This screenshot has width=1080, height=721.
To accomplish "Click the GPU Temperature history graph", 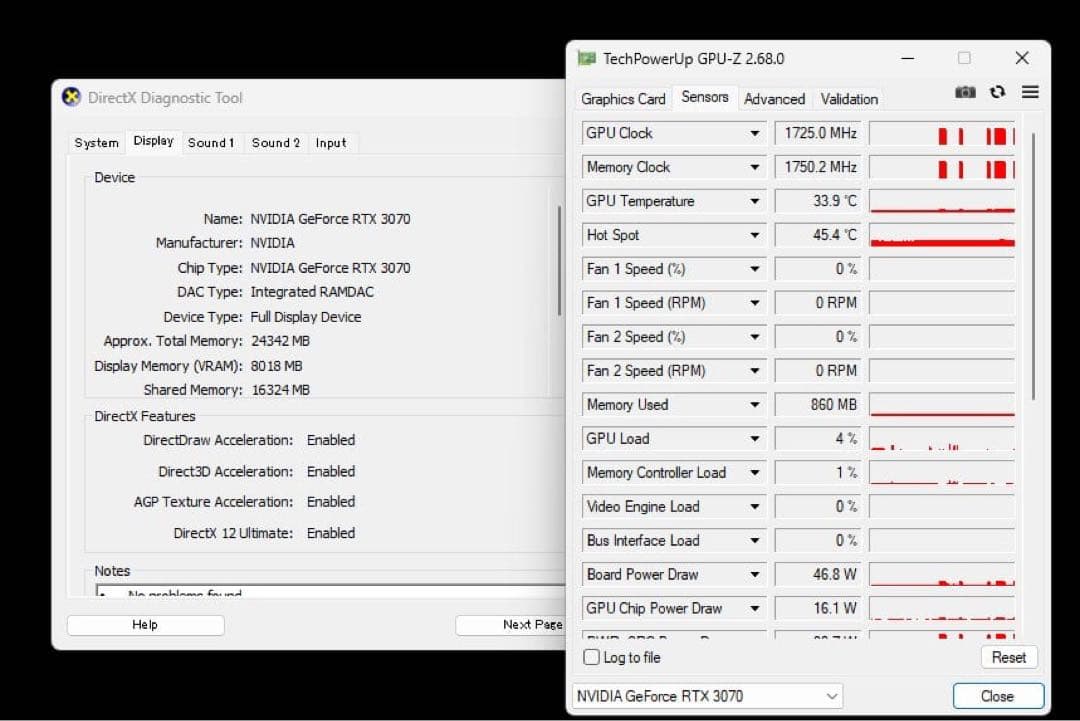I will (942, 201).
